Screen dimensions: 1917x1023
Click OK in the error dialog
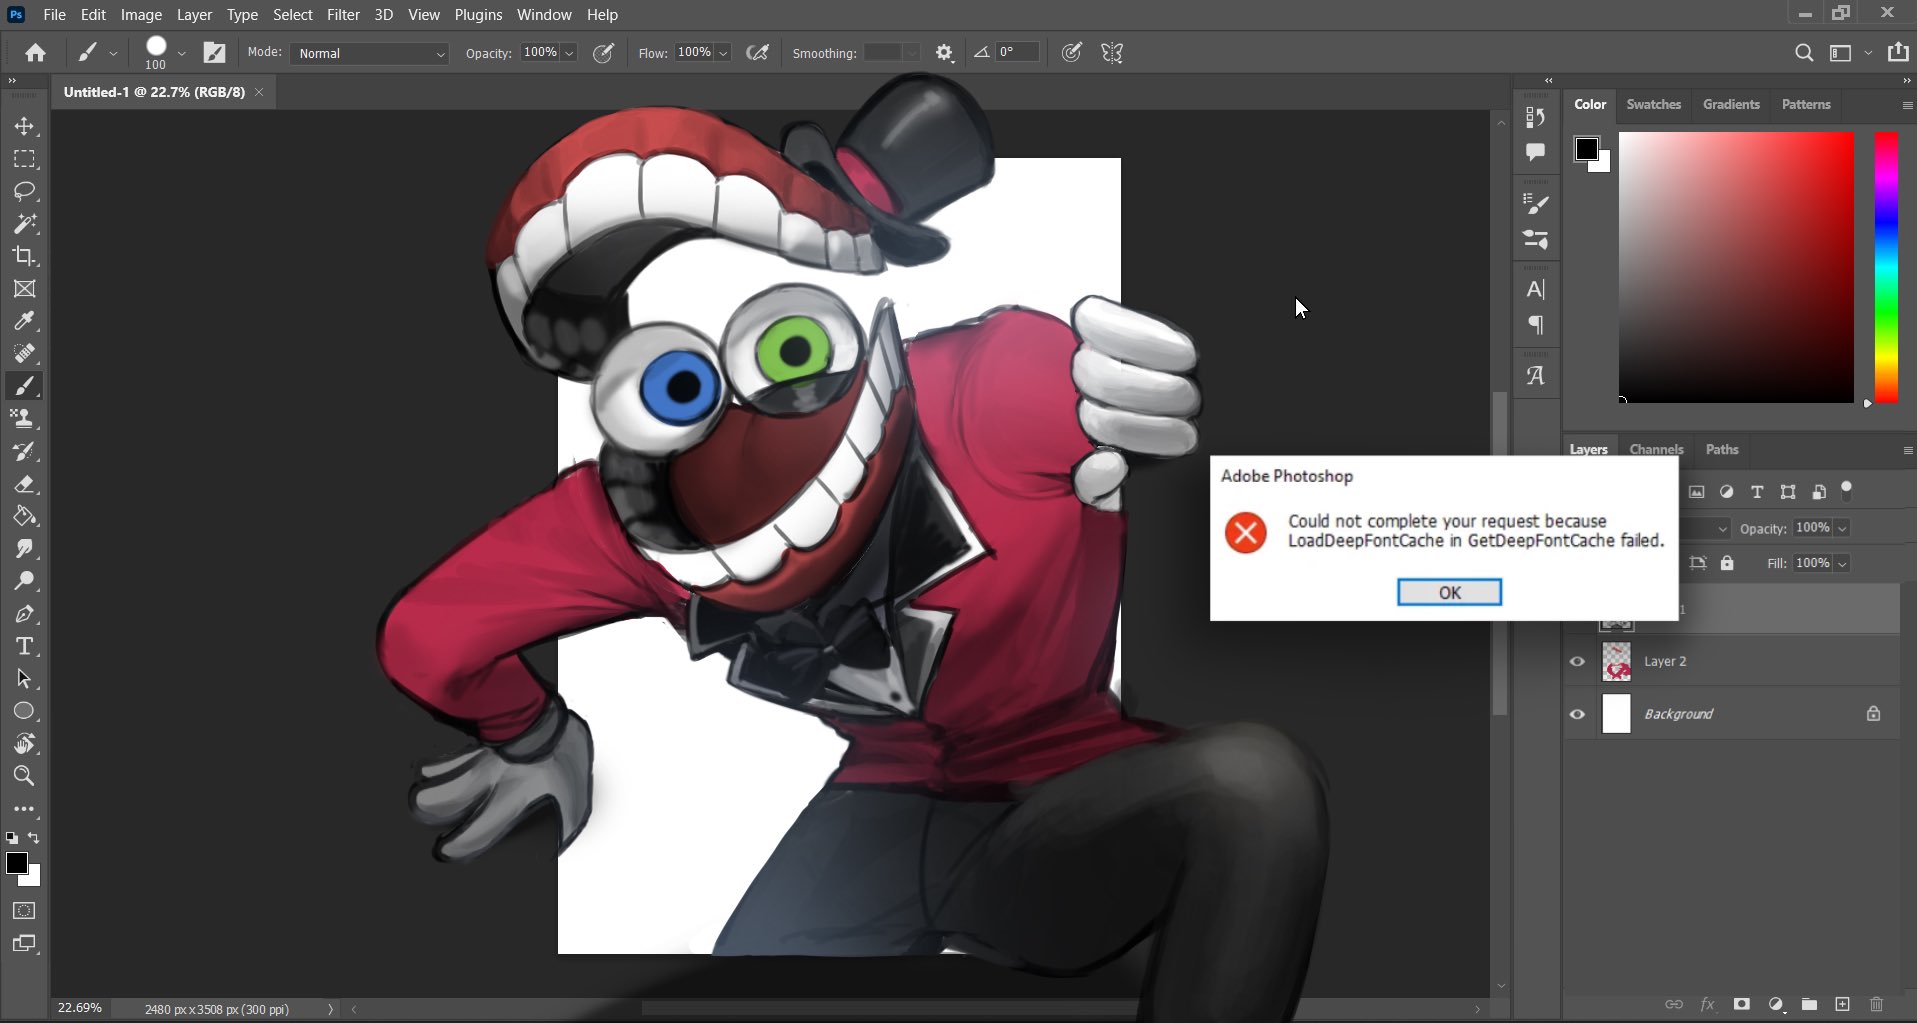[1449, 592]
